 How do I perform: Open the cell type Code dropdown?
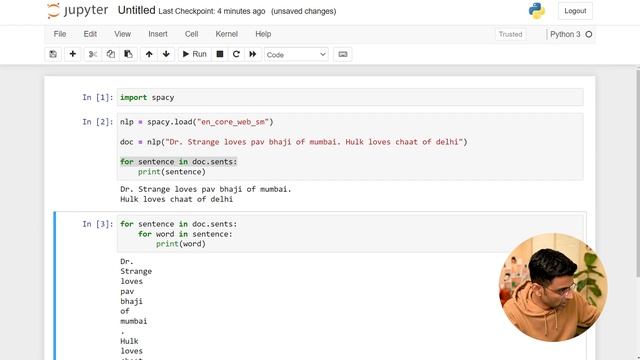[x=296, y=55]
